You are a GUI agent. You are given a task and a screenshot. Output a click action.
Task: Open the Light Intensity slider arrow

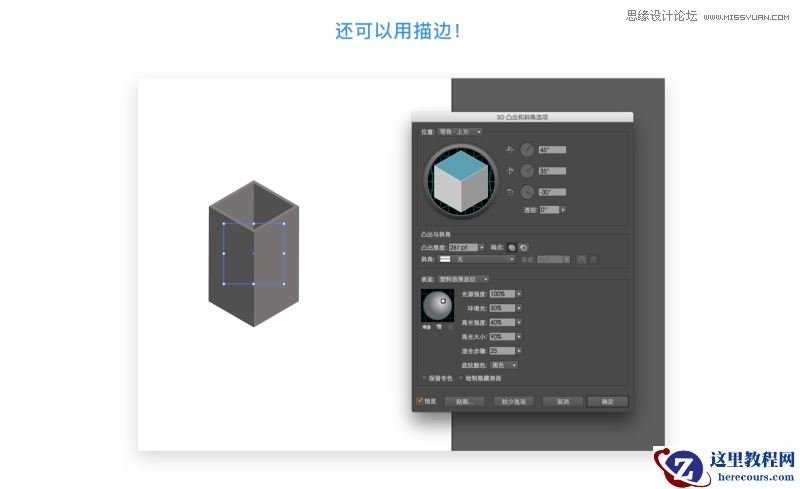pos(519,294)
